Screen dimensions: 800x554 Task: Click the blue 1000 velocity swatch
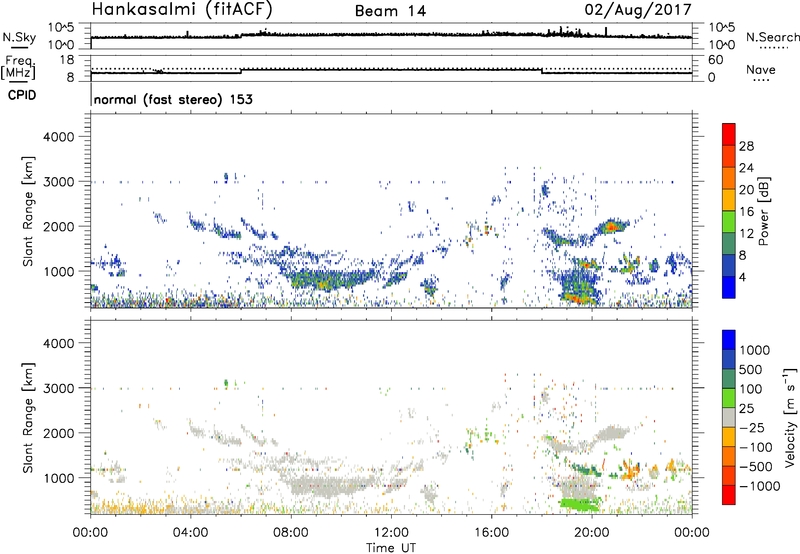pyautogui.click(x=729, y=340)
